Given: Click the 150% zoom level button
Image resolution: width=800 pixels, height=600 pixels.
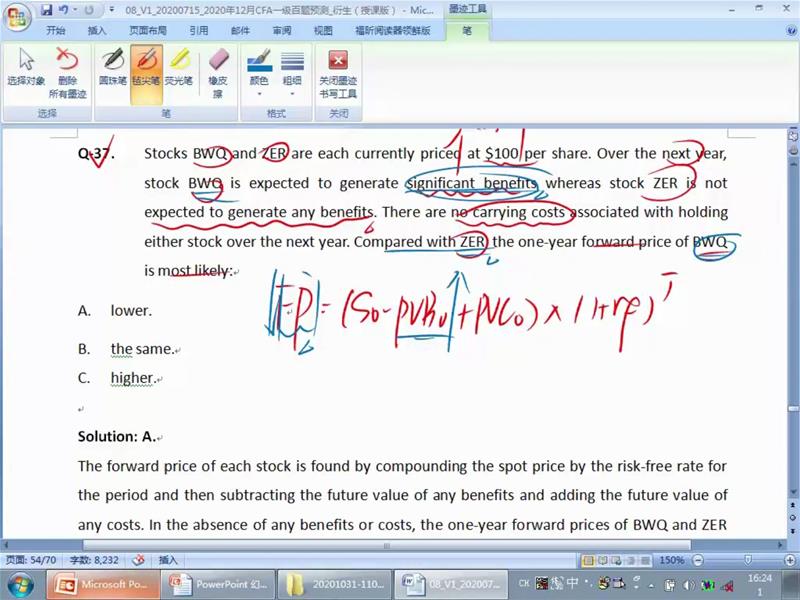Looking at the screenshot, I should [671, 561].
